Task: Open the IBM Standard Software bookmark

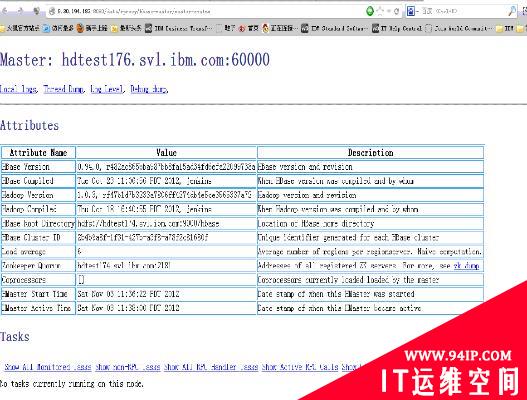Action: pyautogui.click(x=334, y=28)
